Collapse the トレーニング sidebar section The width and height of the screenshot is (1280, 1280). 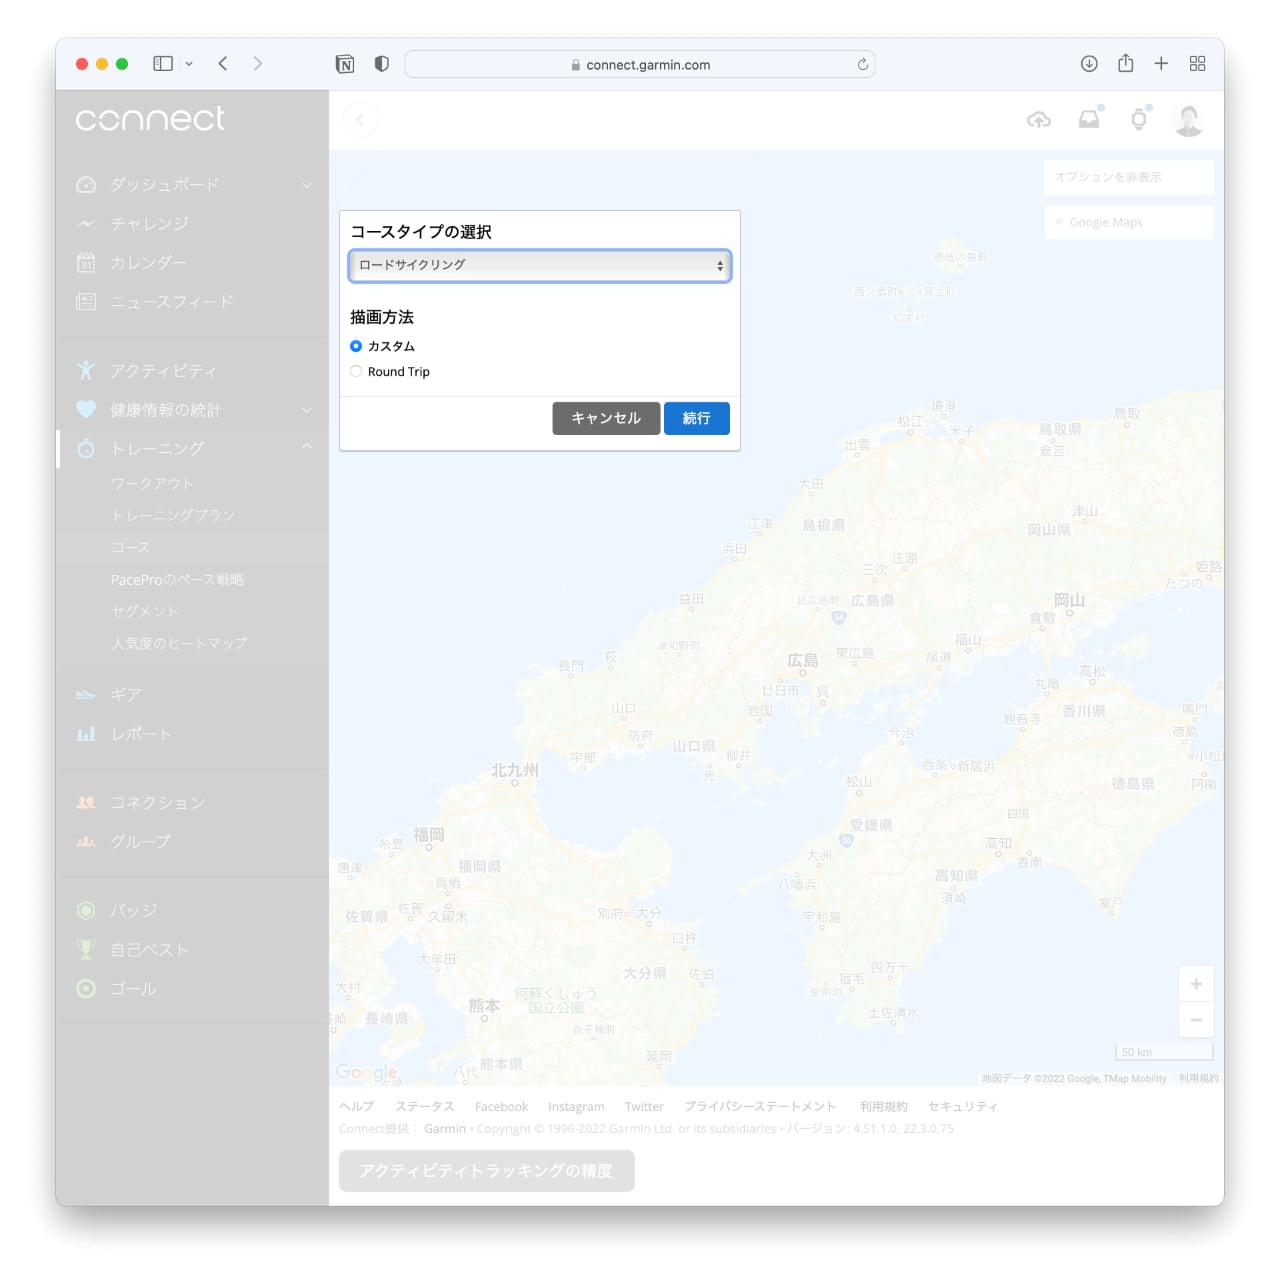click(307, 447)
